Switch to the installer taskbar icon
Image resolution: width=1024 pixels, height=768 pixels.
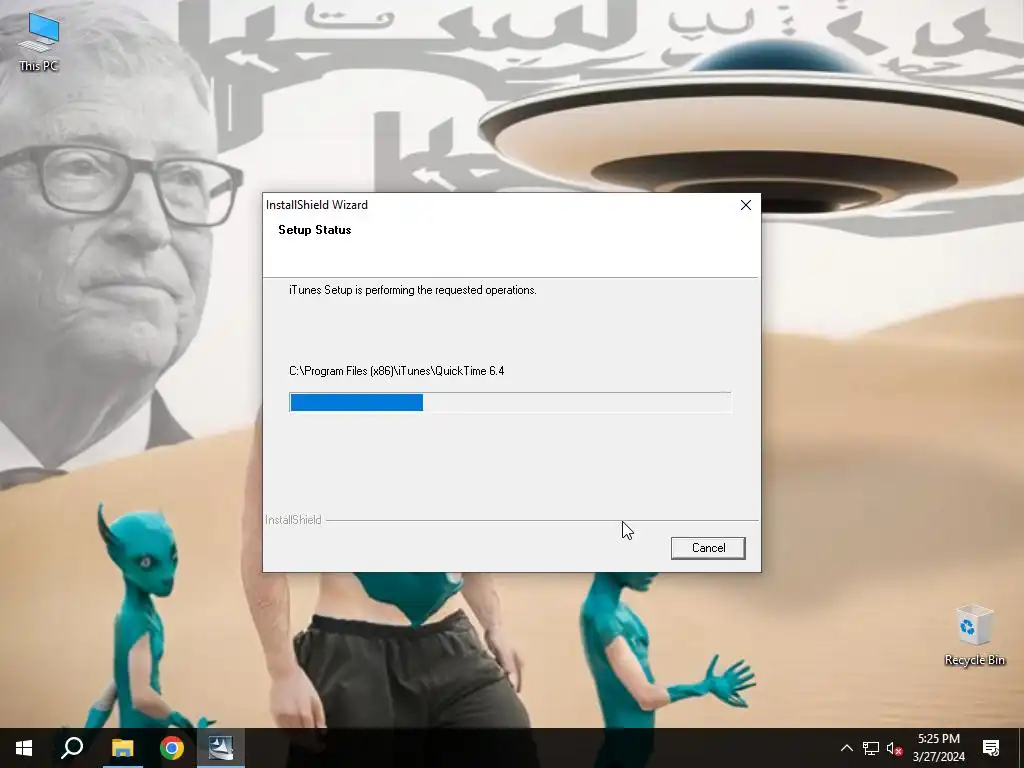pyautogui.click(x=221, y=748)
